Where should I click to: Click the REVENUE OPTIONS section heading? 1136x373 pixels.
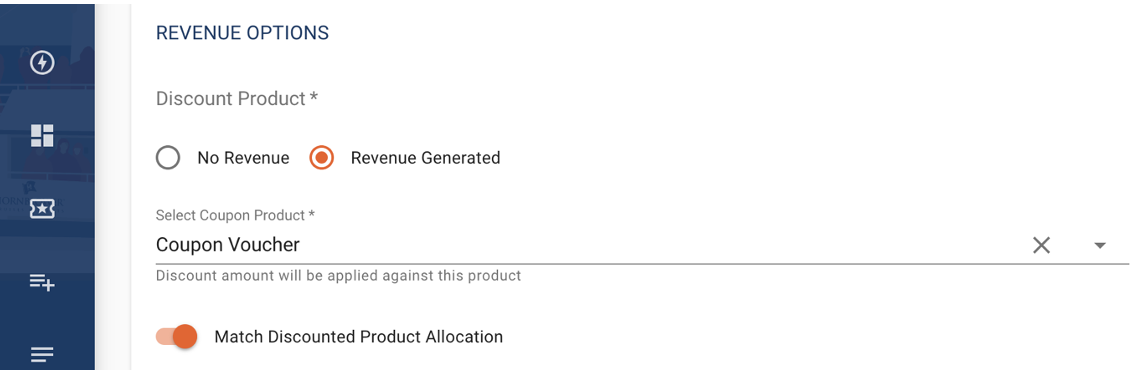tap(243, 33)
